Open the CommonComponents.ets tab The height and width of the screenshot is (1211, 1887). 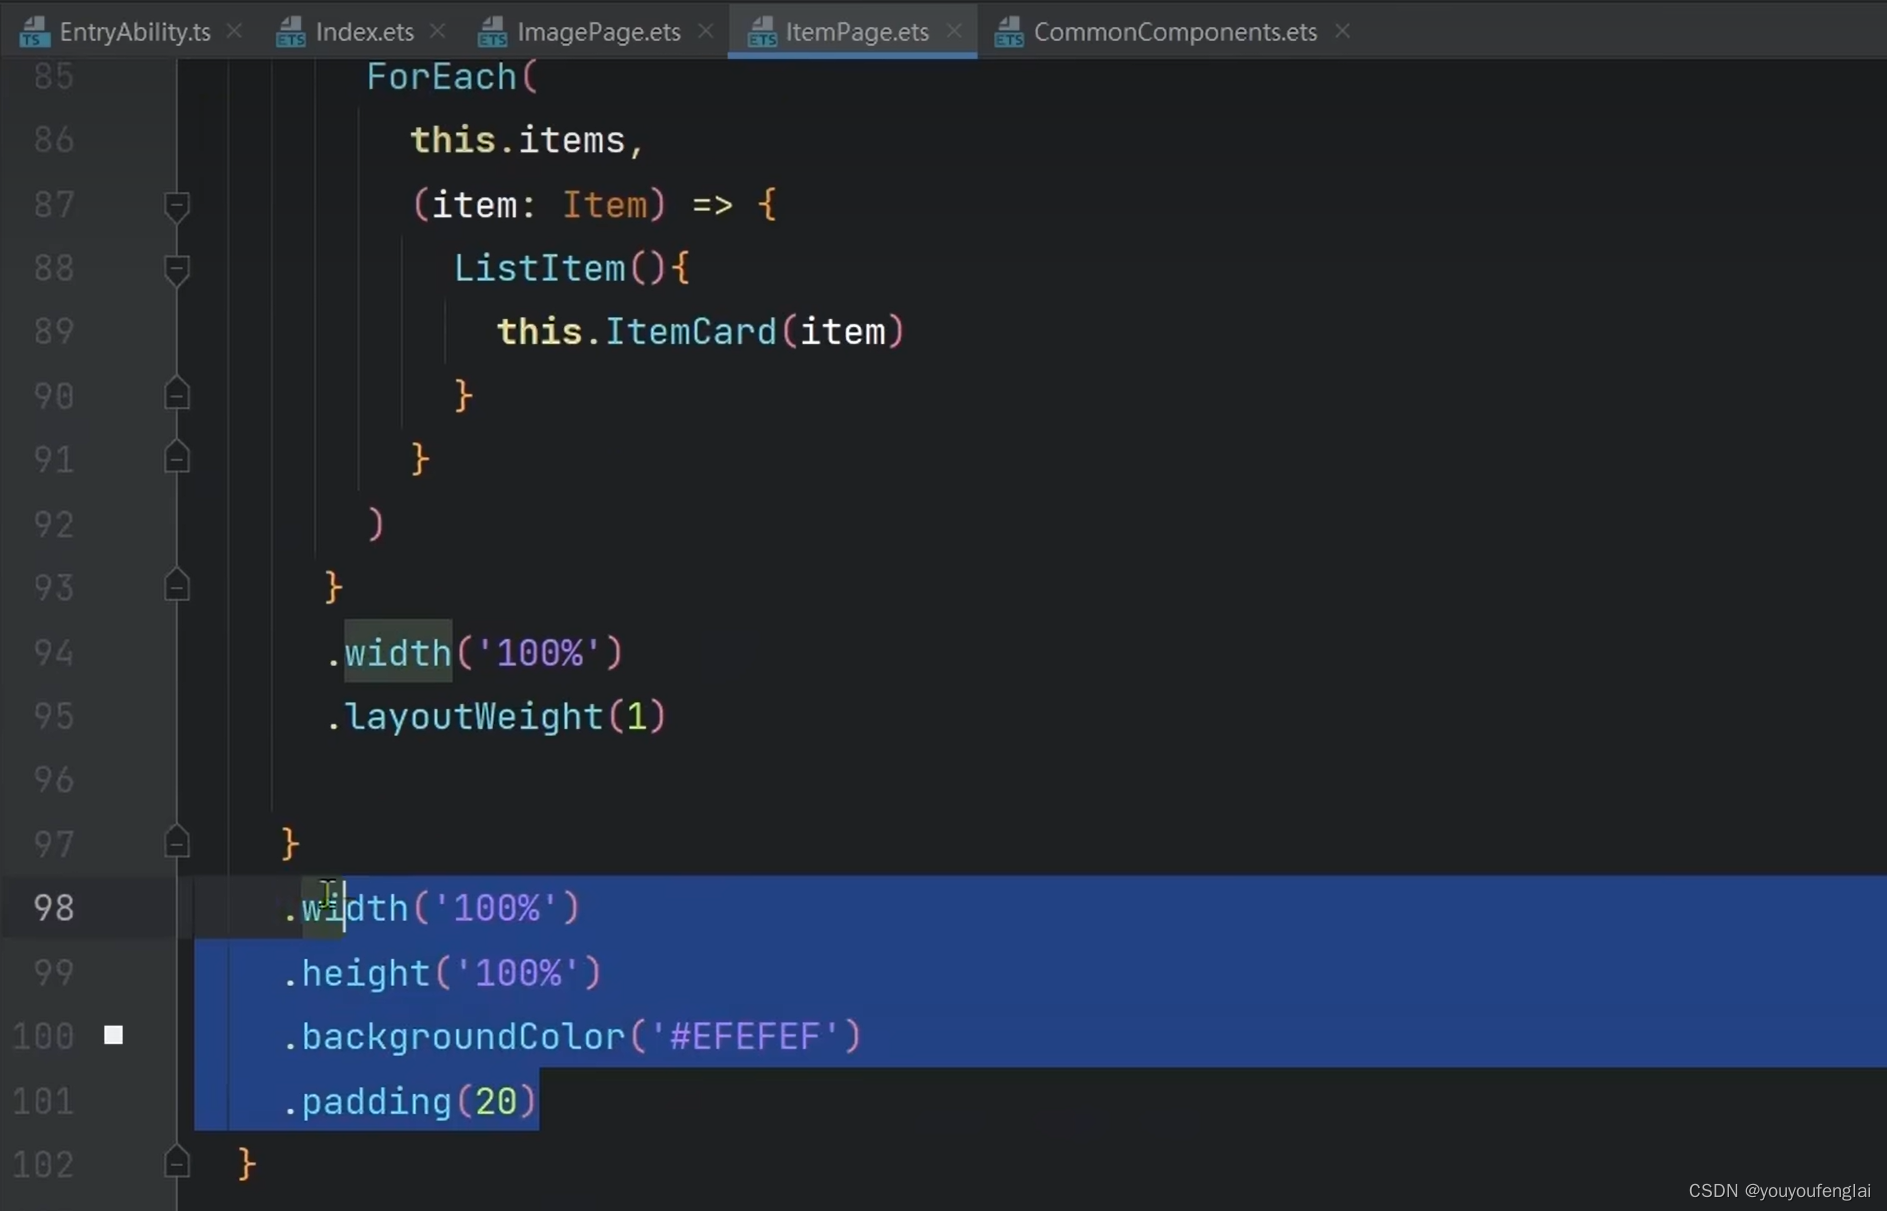[x=1175, y=31]
